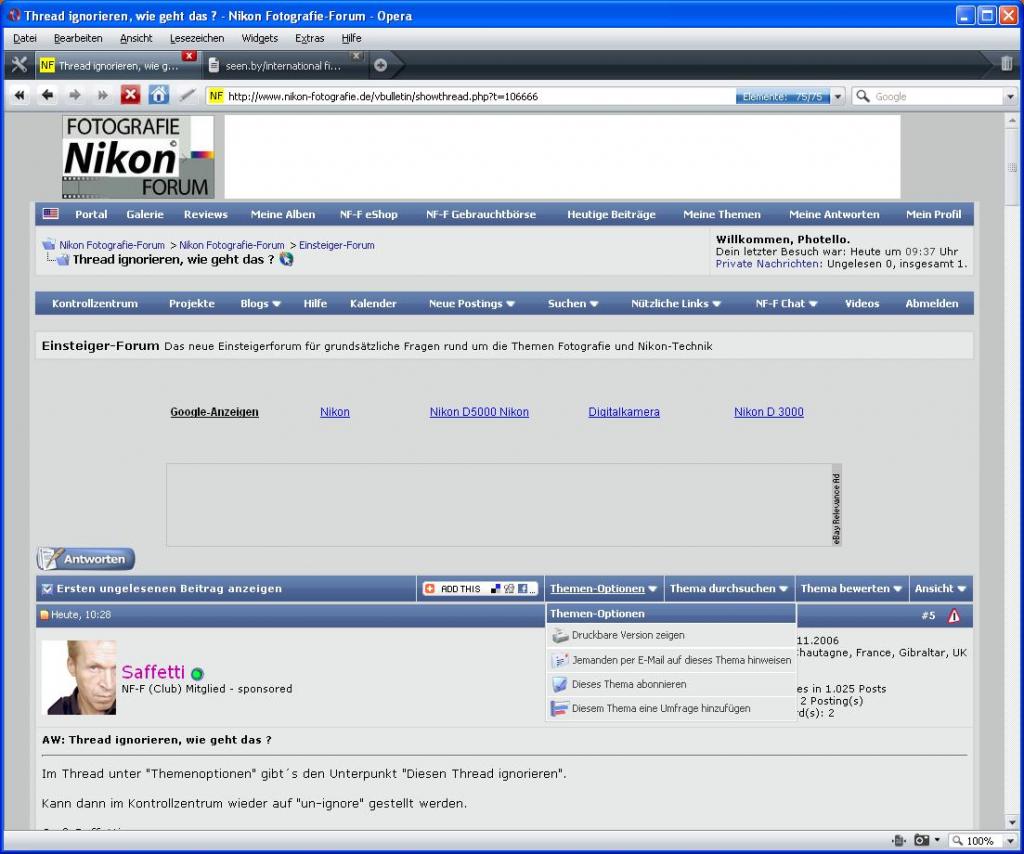Image resolution: width=1024 pixels, height=854 pixels.
Task: Open the NF-F Gebrauchtbörse link
Action: tap(481, 214)
